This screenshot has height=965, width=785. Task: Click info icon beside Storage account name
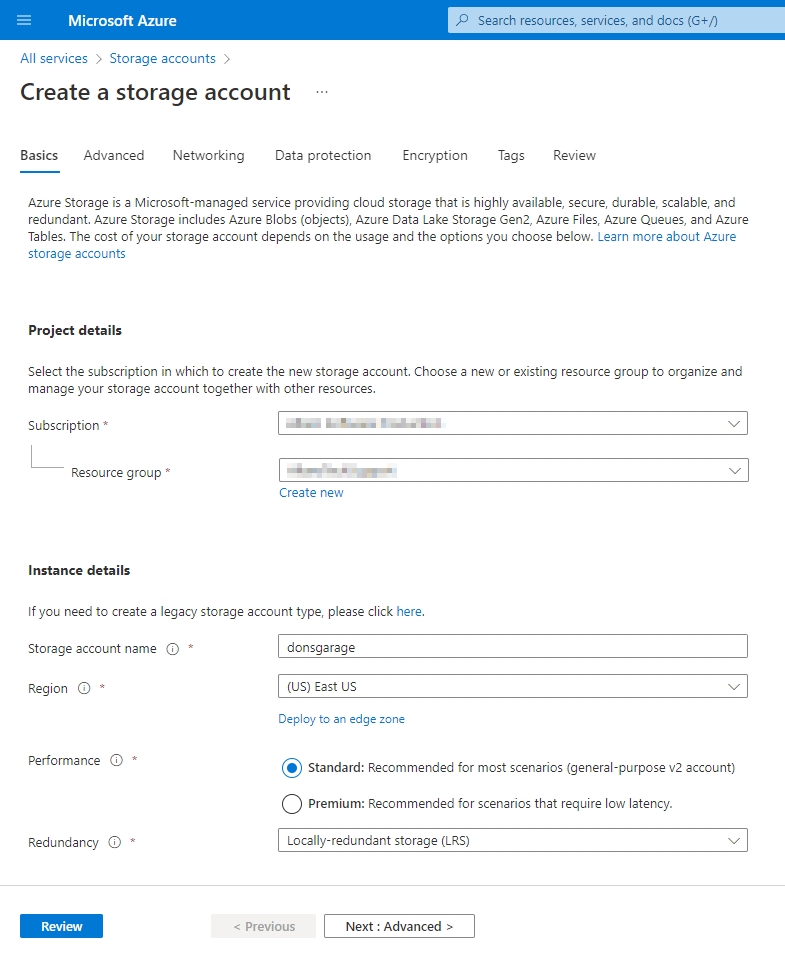(173, 649)
